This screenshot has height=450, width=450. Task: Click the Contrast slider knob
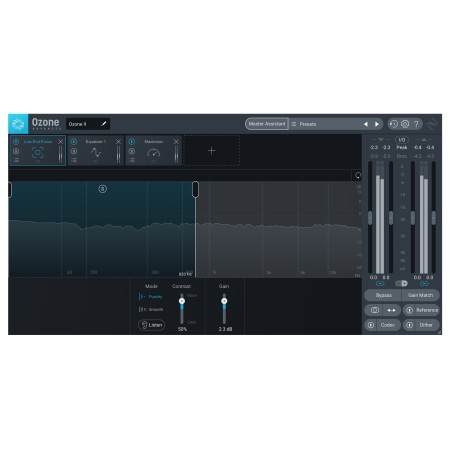pos(182,301)
